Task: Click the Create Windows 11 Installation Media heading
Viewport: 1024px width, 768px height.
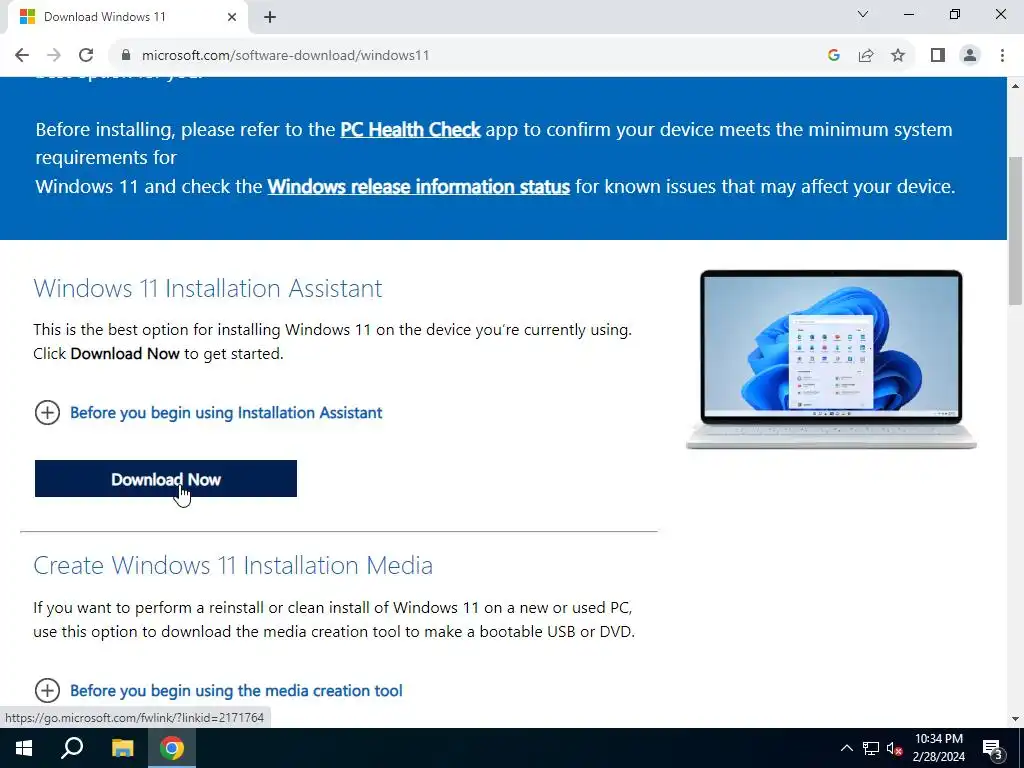Action: point(233,566)
